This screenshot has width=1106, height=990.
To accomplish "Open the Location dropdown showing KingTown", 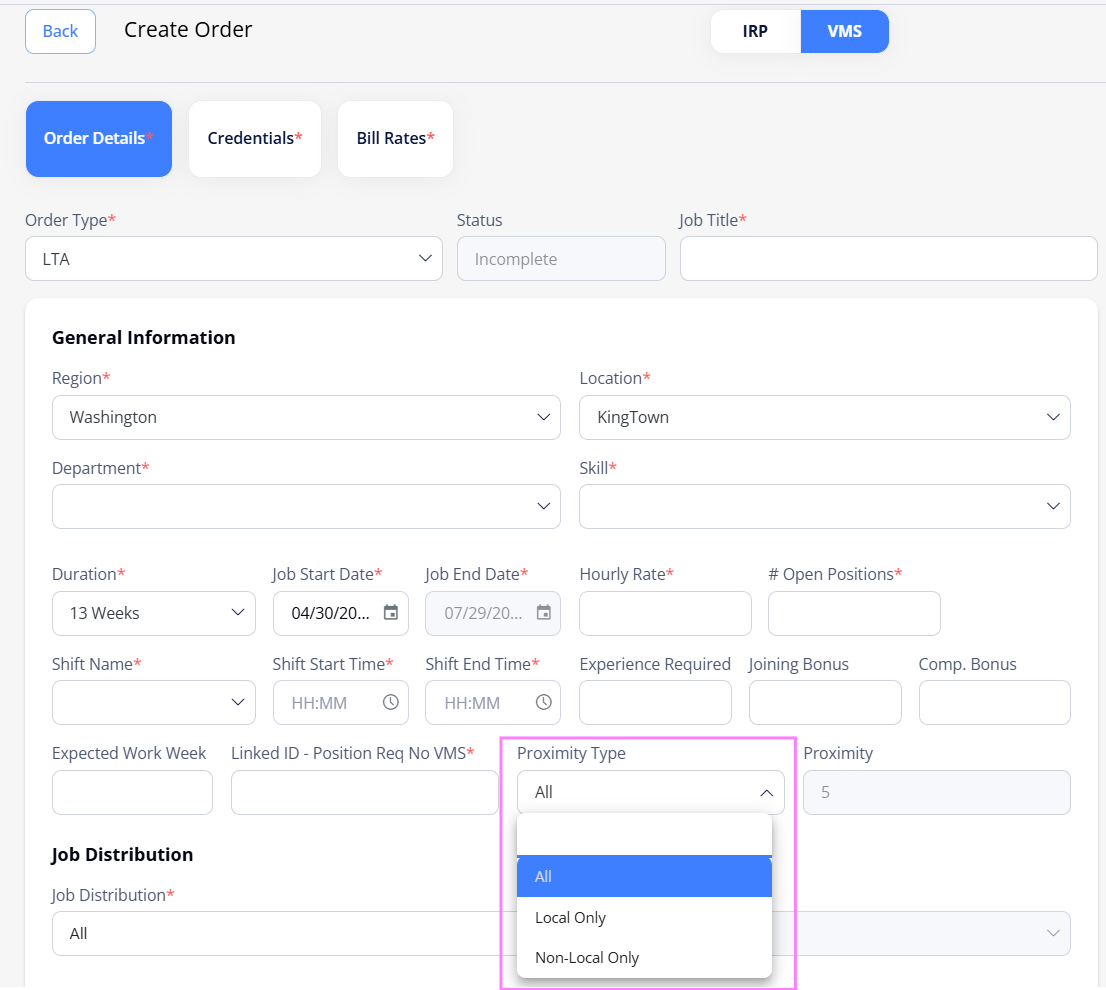I will click(x=825, y=417).
